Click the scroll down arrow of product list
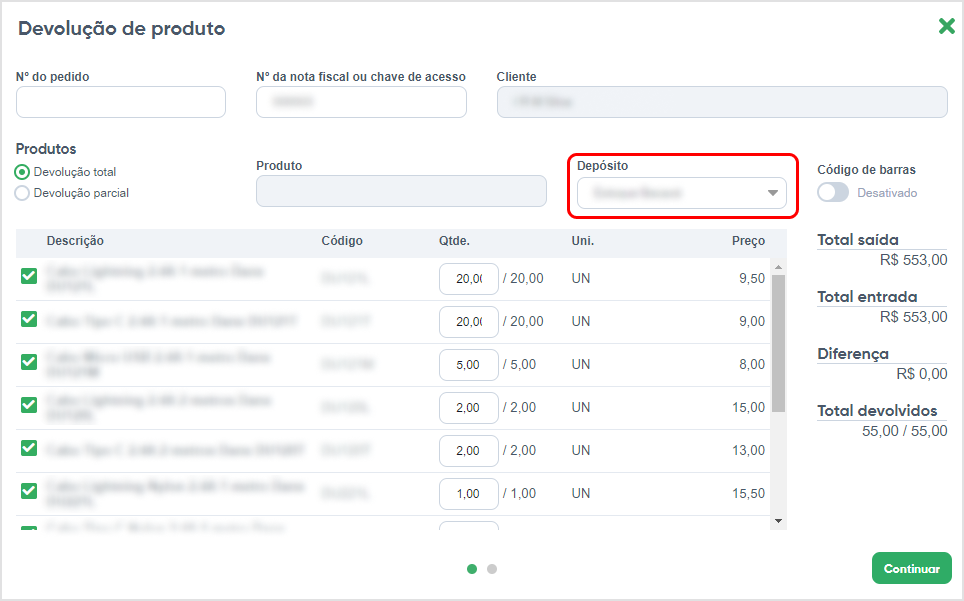The height and width of the screenshot is (601, 964). tap(778, 521)
